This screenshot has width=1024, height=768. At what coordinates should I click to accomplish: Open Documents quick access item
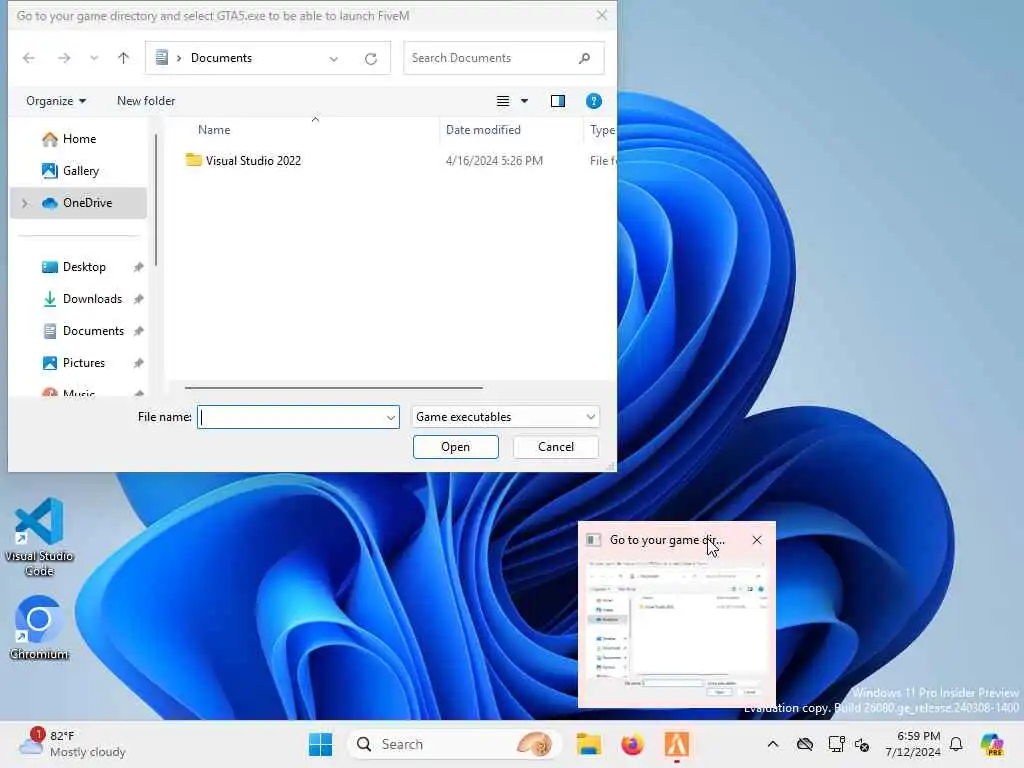pos(93,331)
